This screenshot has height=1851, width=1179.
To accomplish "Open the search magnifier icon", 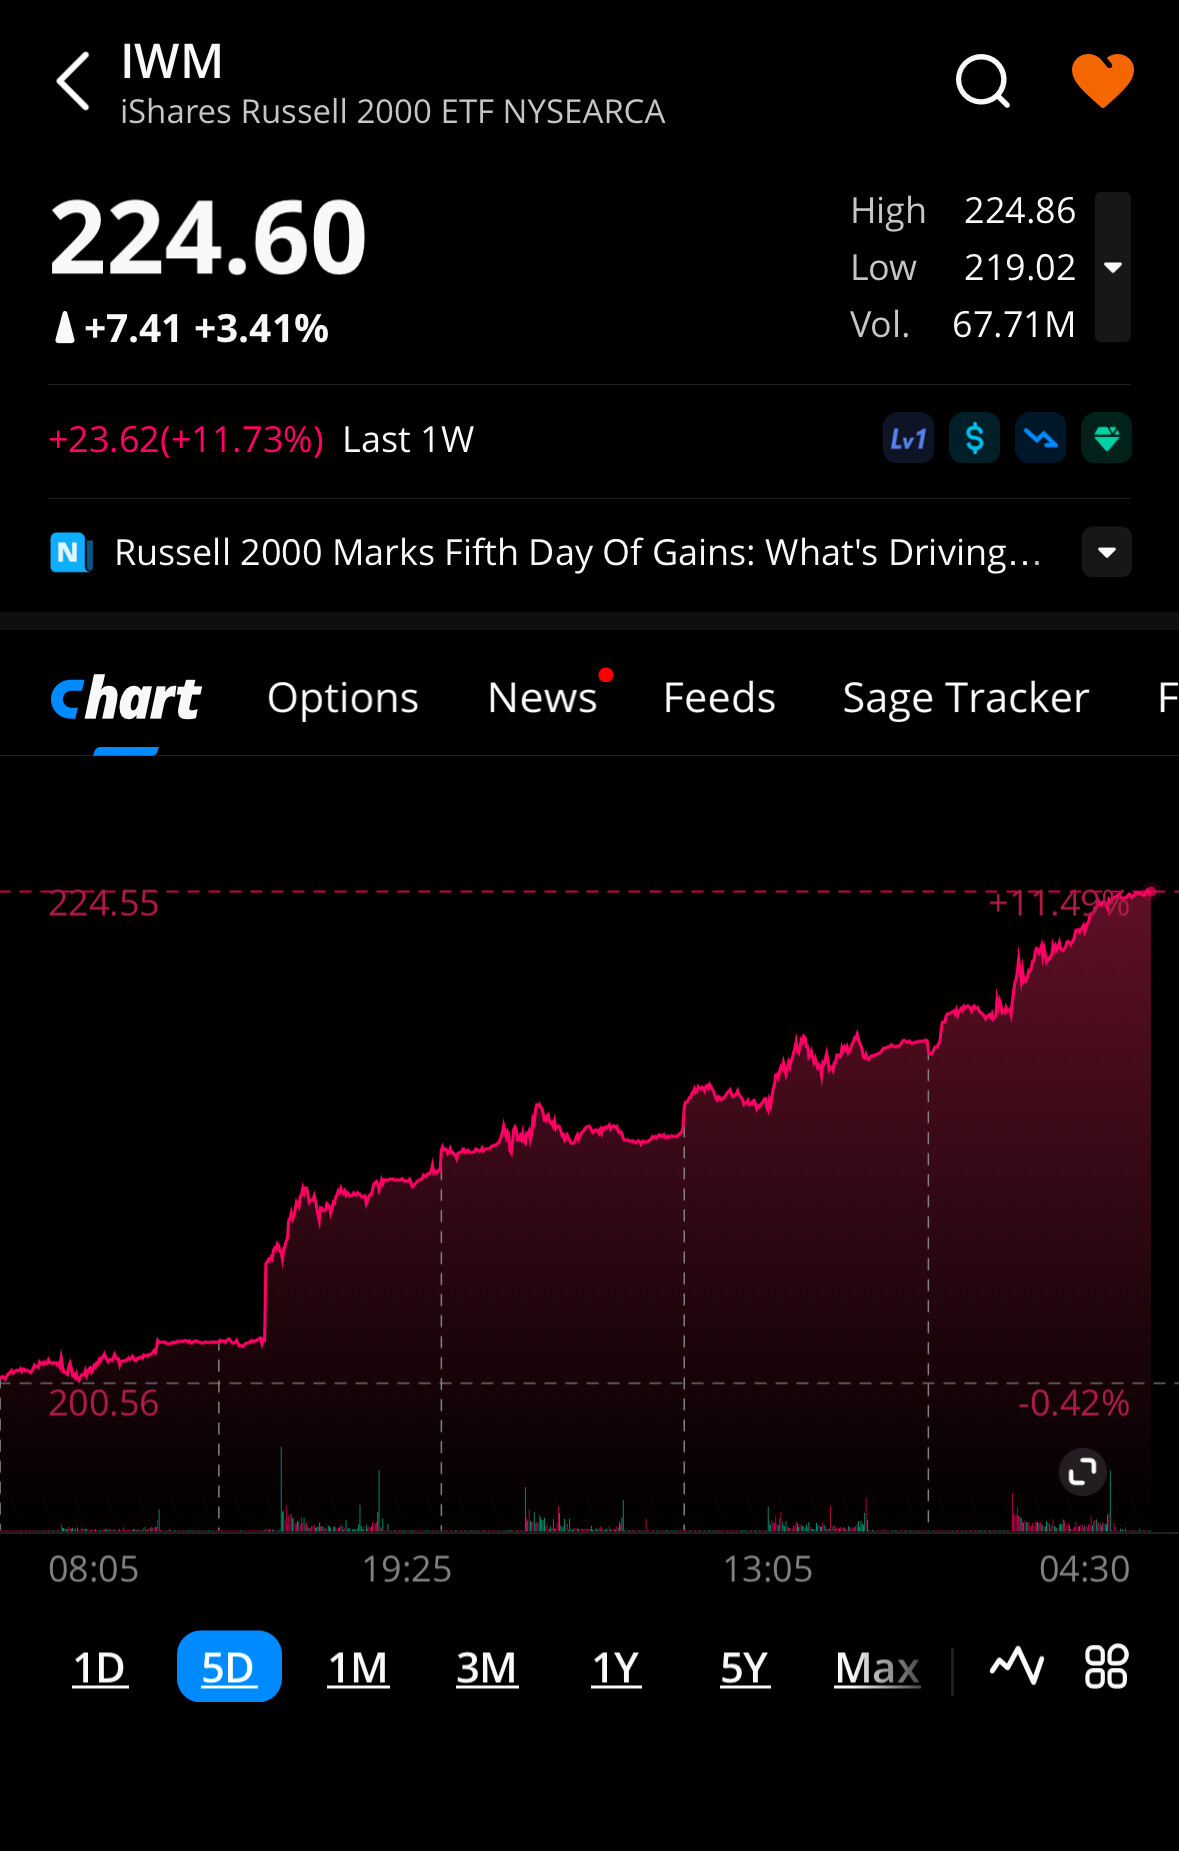I will click(x=983, y=81).
